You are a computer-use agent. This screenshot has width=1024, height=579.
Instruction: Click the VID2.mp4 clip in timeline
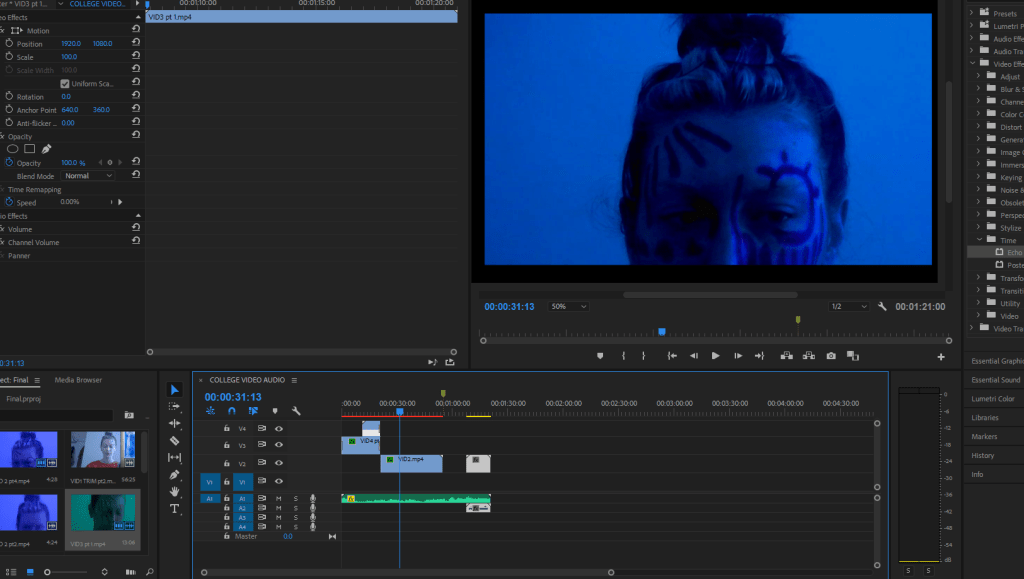click(x=411, y=463)
